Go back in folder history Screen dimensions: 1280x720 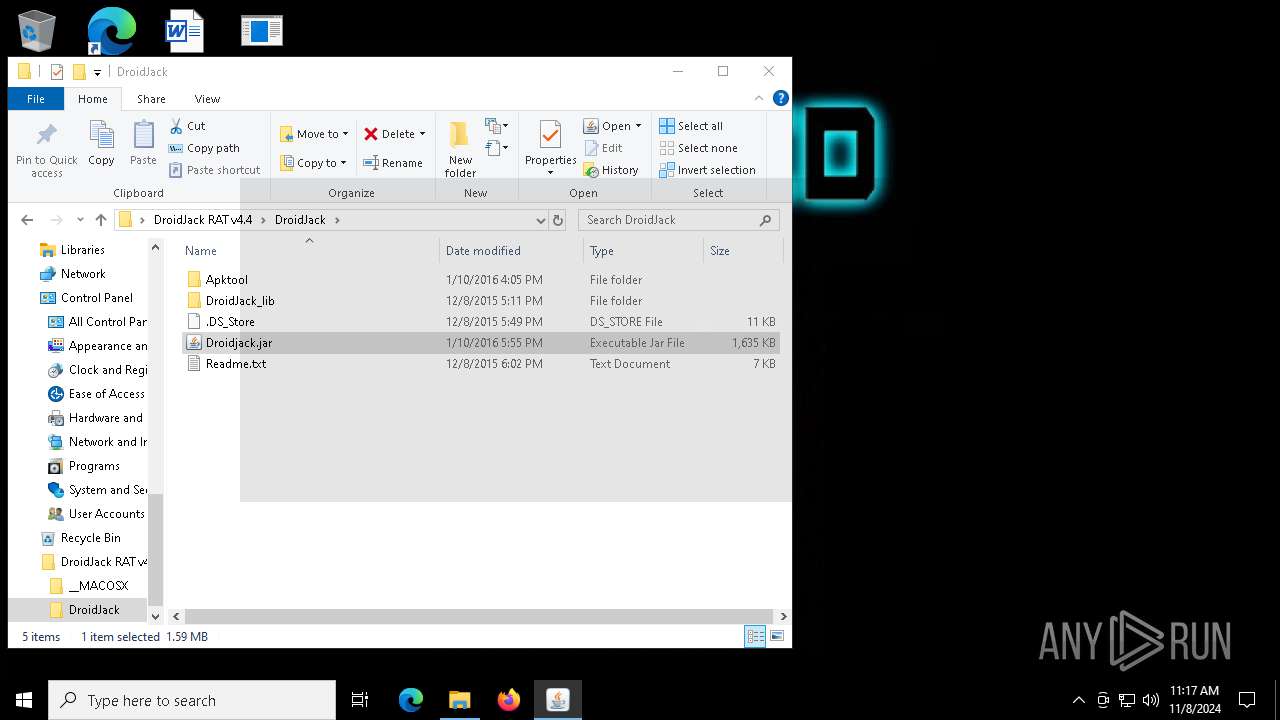(x=27, y=220)
